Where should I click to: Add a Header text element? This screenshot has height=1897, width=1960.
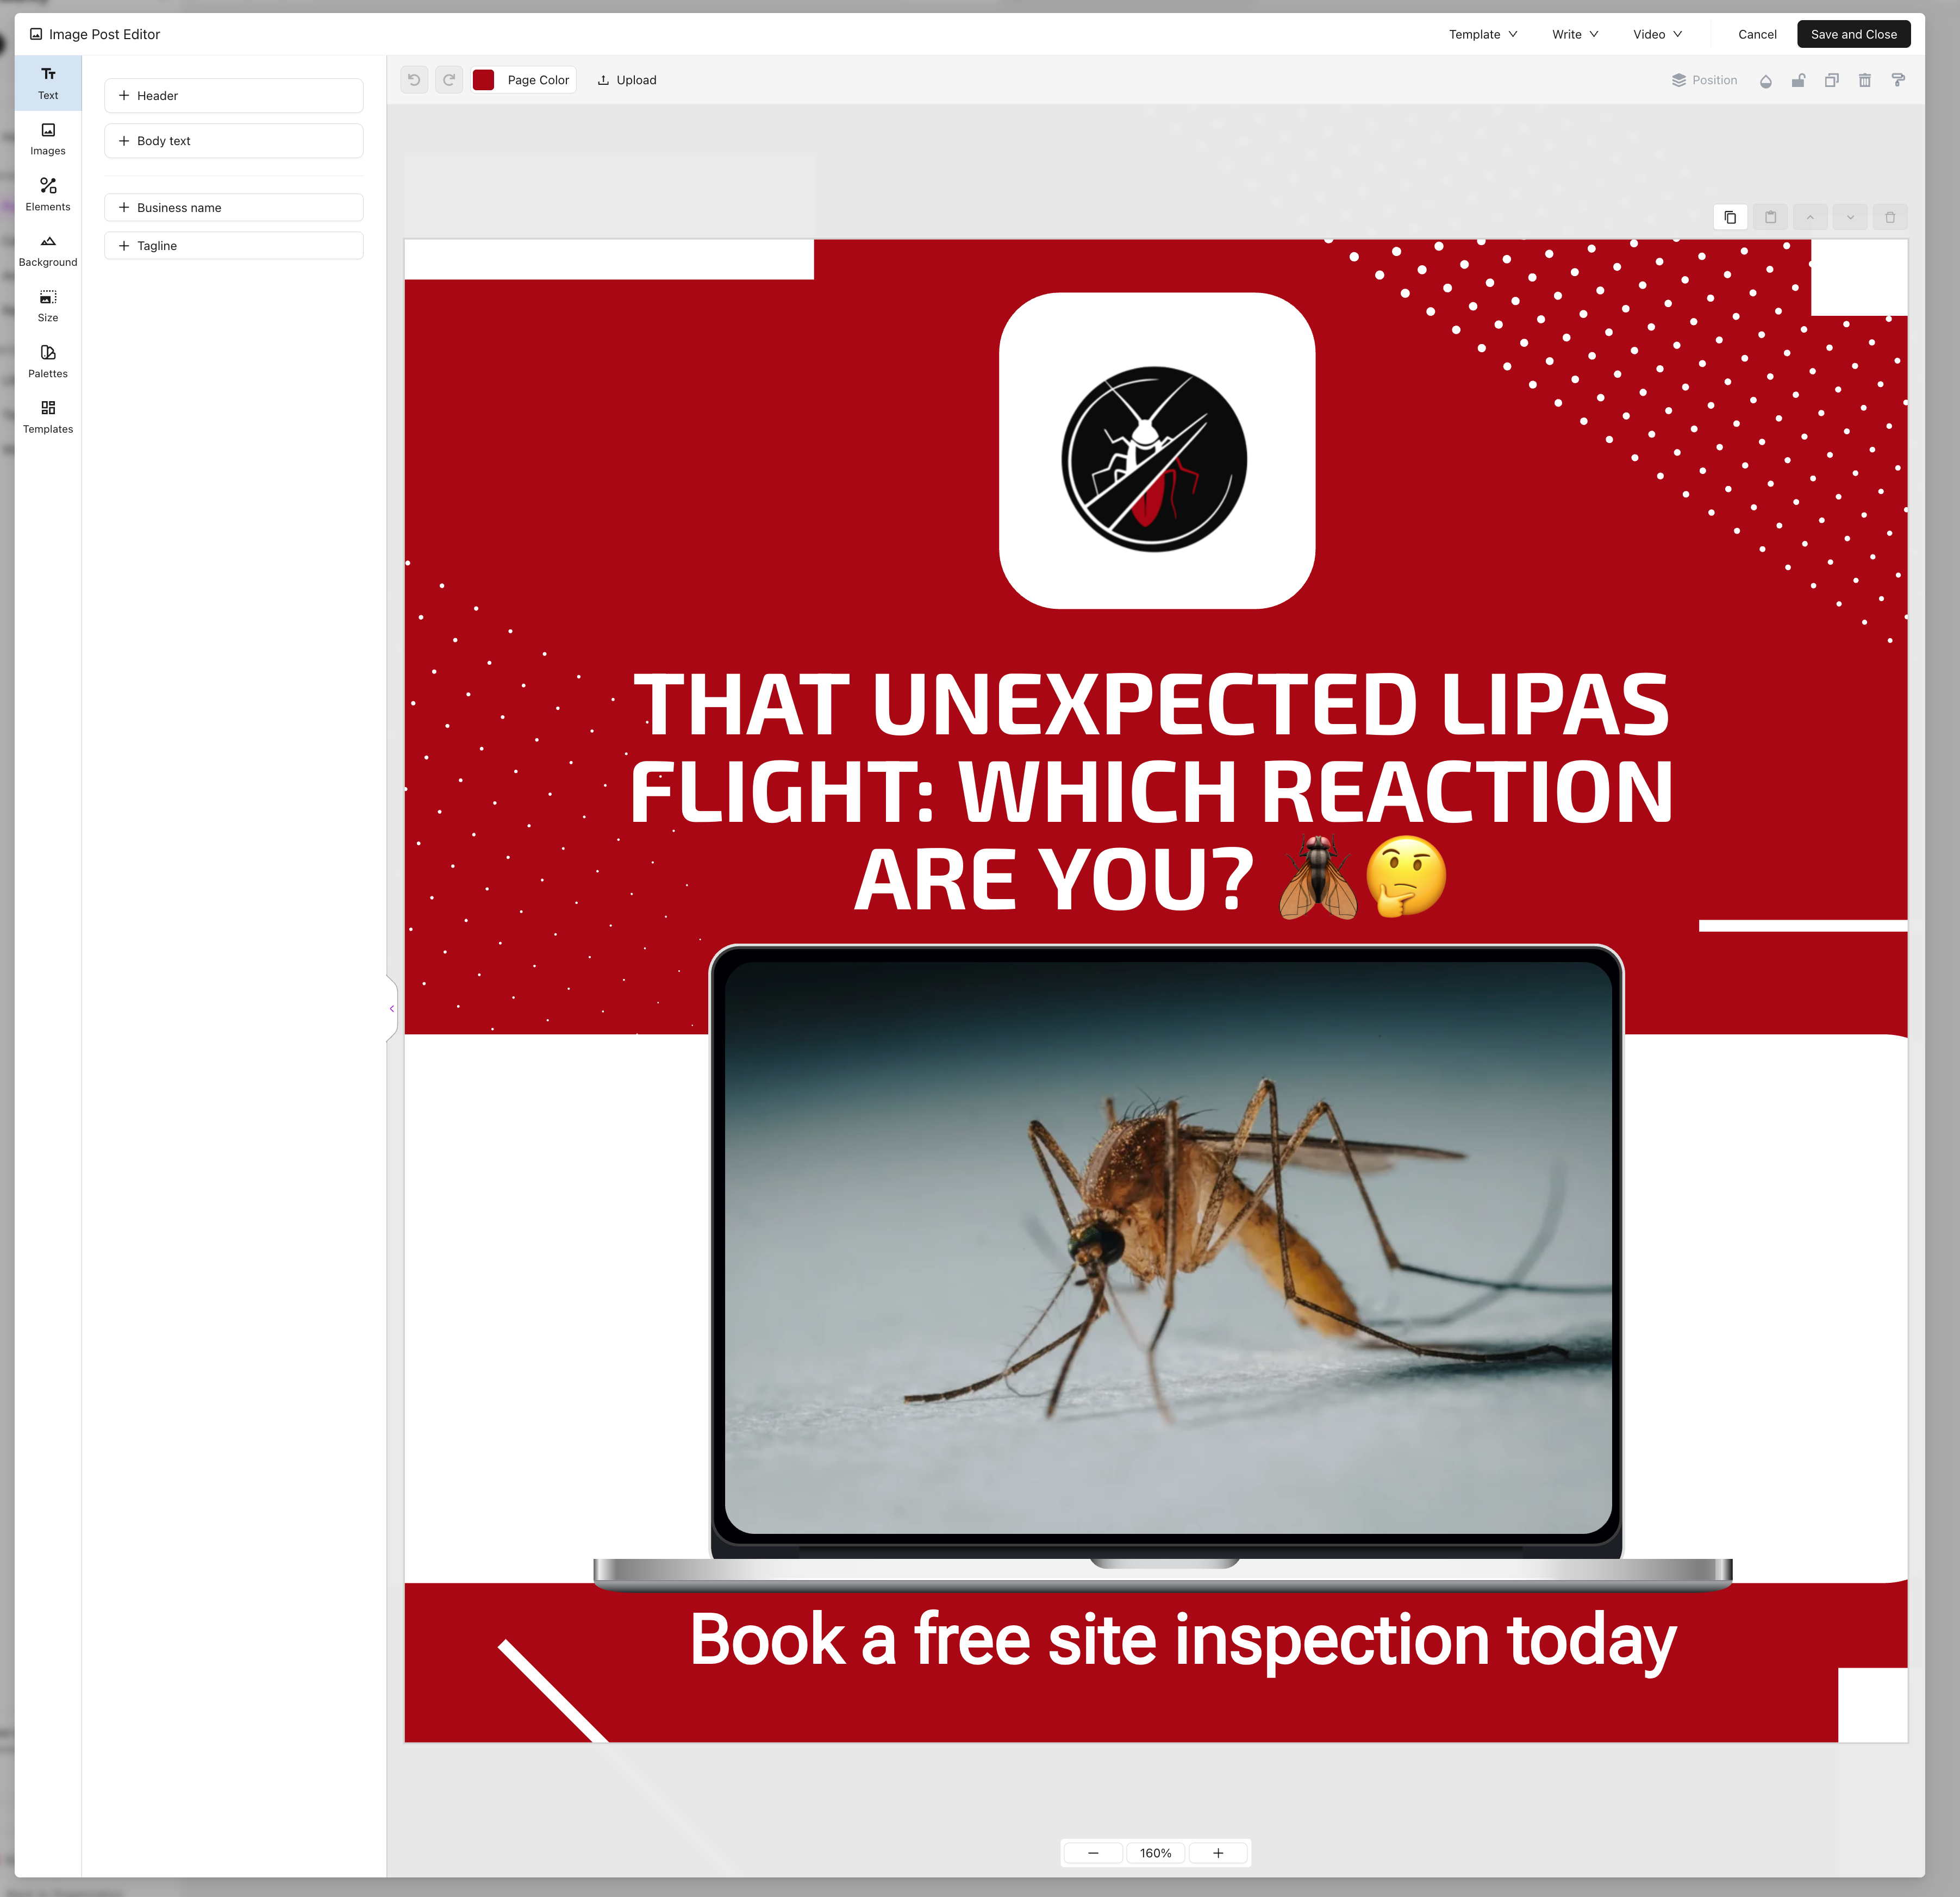(233, 96)
